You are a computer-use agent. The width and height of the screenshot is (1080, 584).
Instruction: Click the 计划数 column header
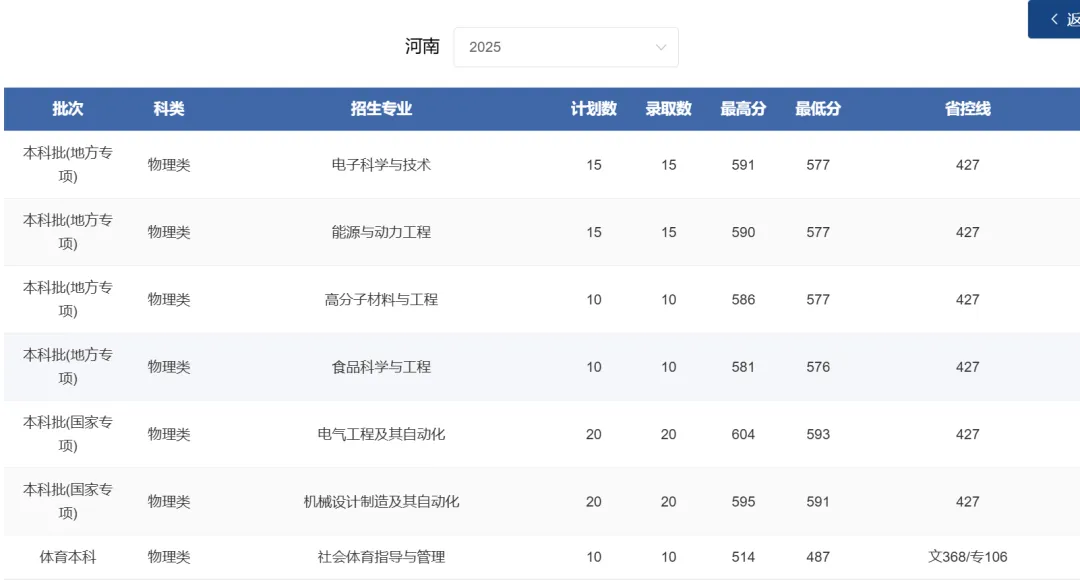tap(594, 109)
